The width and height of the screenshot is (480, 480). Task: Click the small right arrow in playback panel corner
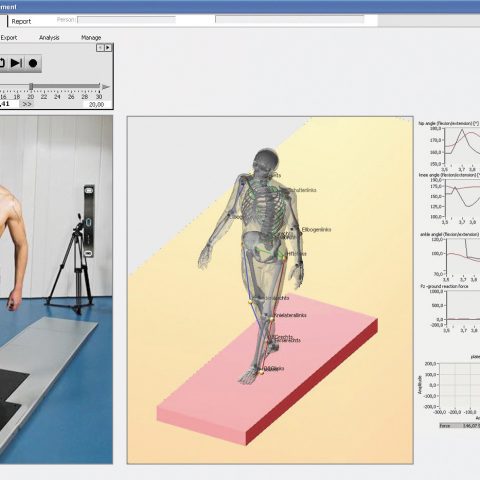[108, 48]
